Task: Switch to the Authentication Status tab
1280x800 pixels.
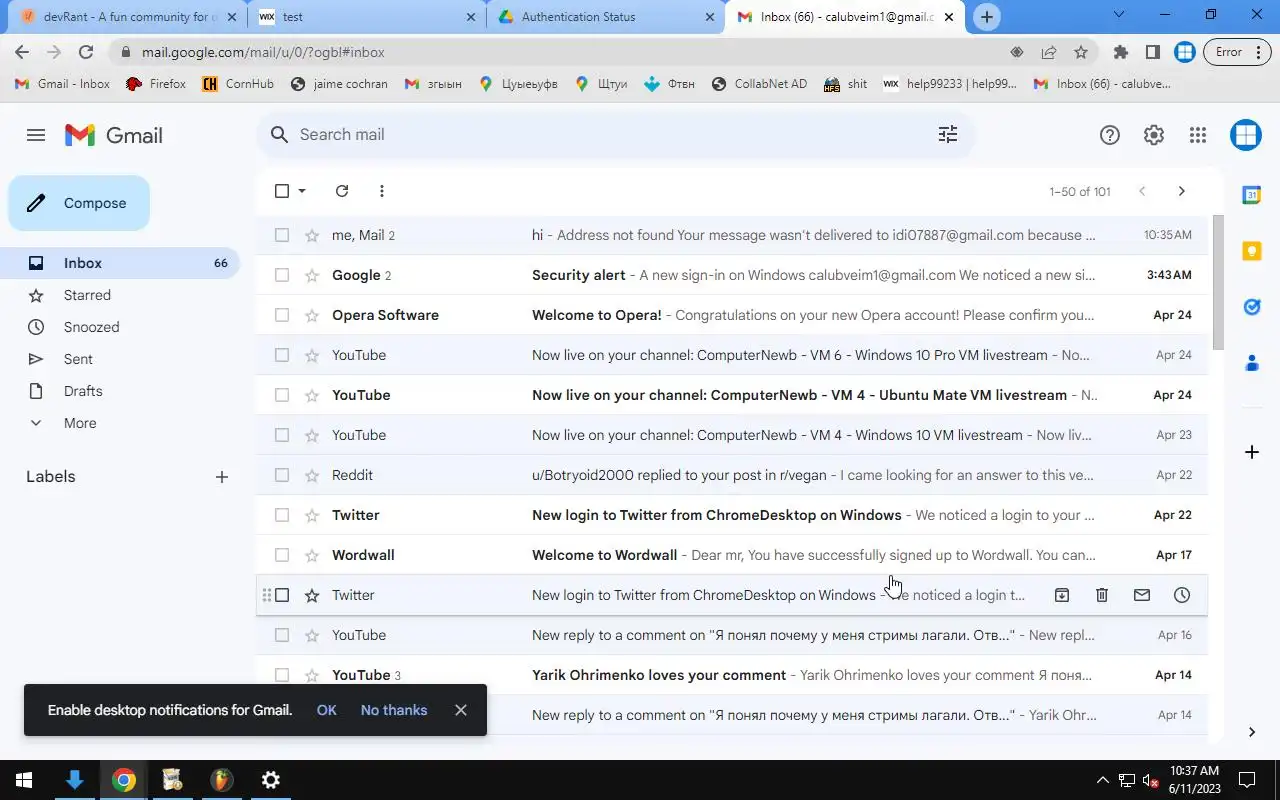Action: coord(606,17)
